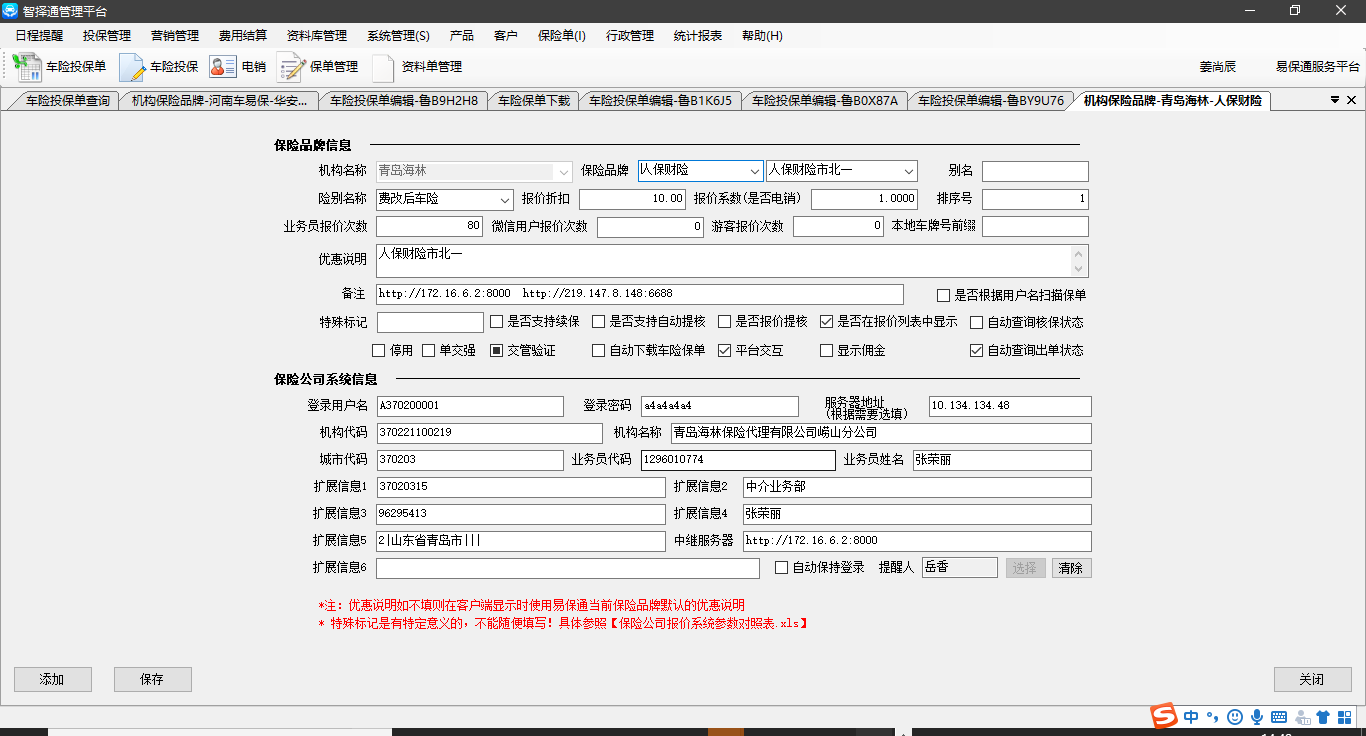
Task: Switch to 机构保险品牌-河南车易保 tab
Action: pos(219,100)
